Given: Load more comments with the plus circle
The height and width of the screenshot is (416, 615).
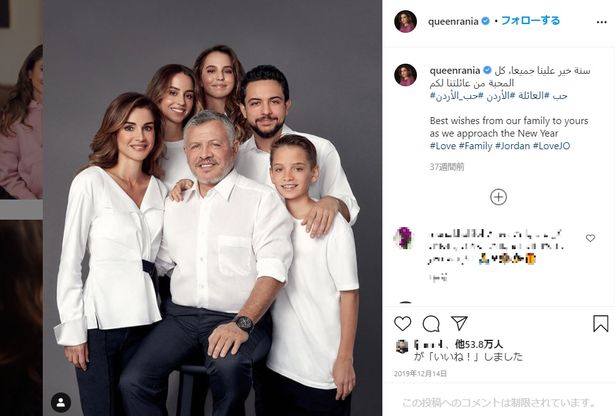Looking at the screenshot, I should coord(499,197).
